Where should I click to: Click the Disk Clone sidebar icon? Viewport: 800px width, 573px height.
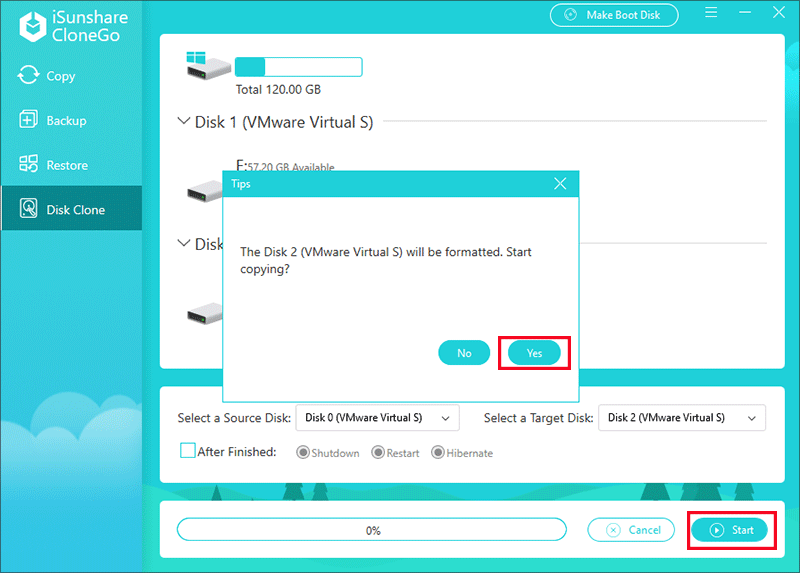(x=28, y=210)
